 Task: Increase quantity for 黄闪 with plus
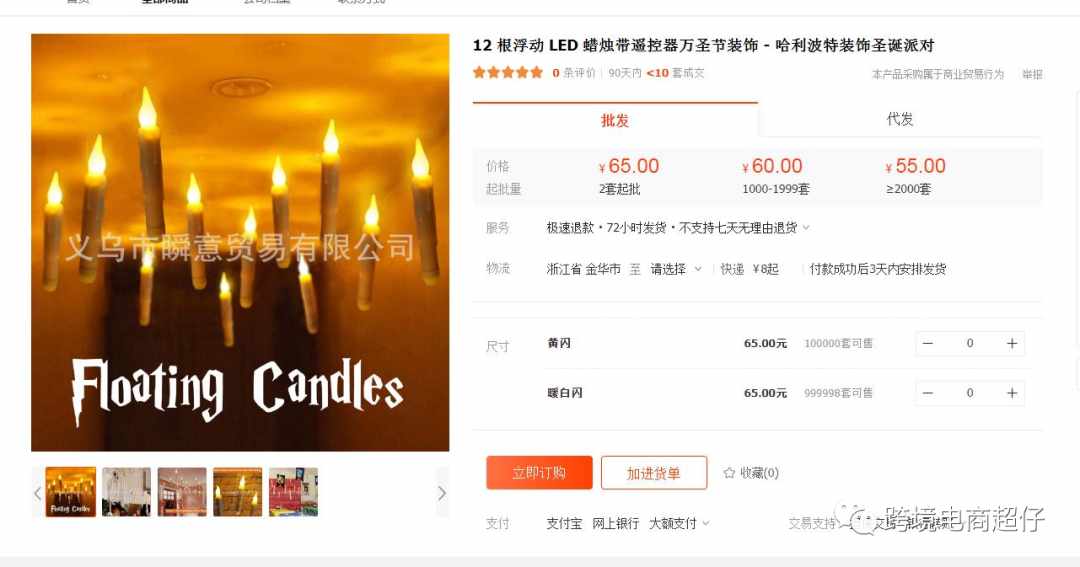pos(1012,343)
